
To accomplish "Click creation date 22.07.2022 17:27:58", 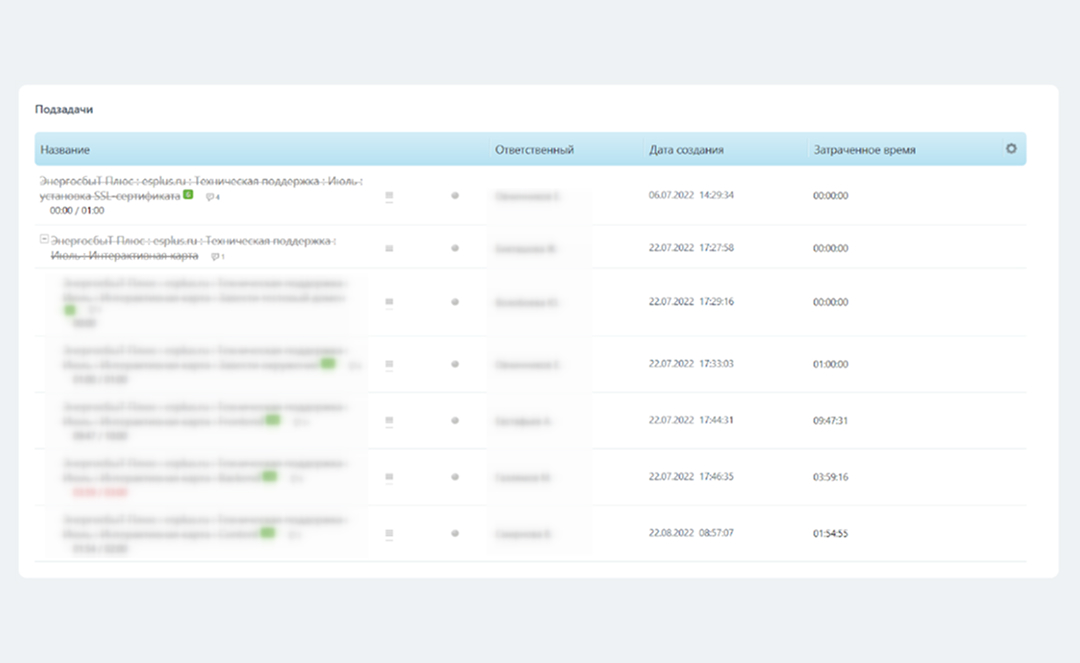I will click(691, 247).
